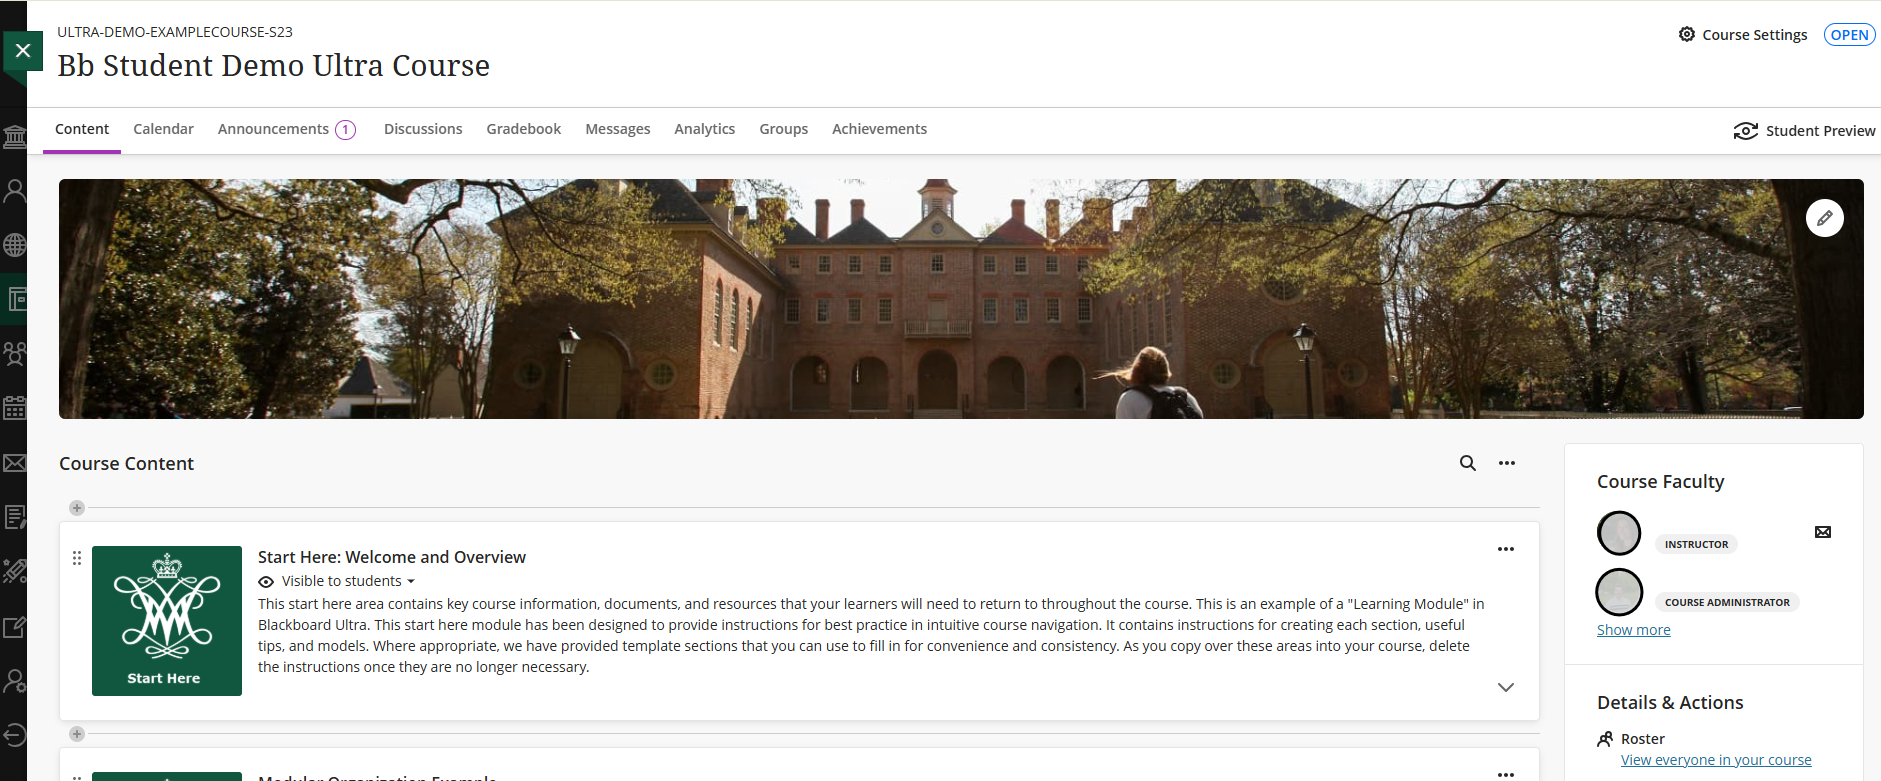Close the course panel with the X
The width and height of the screenshot is (1881, 781).
23,51
